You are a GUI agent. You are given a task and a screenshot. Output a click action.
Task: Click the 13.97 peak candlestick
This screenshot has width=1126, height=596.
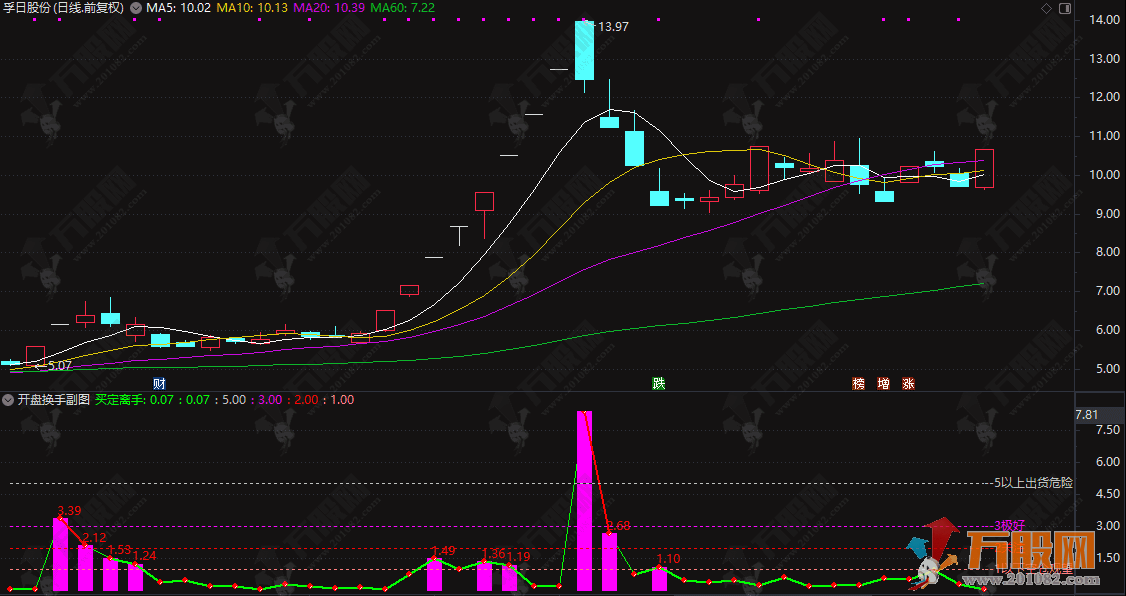click(584, 50)
